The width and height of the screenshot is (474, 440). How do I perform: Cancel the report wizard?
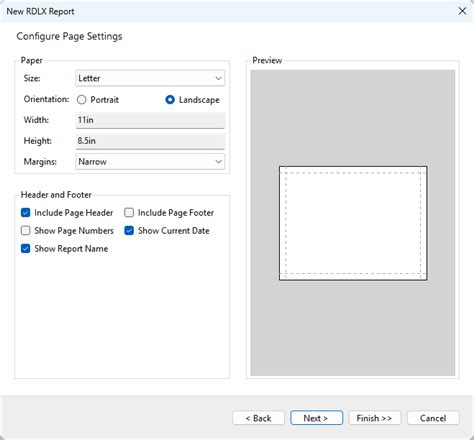coord(433,418)
